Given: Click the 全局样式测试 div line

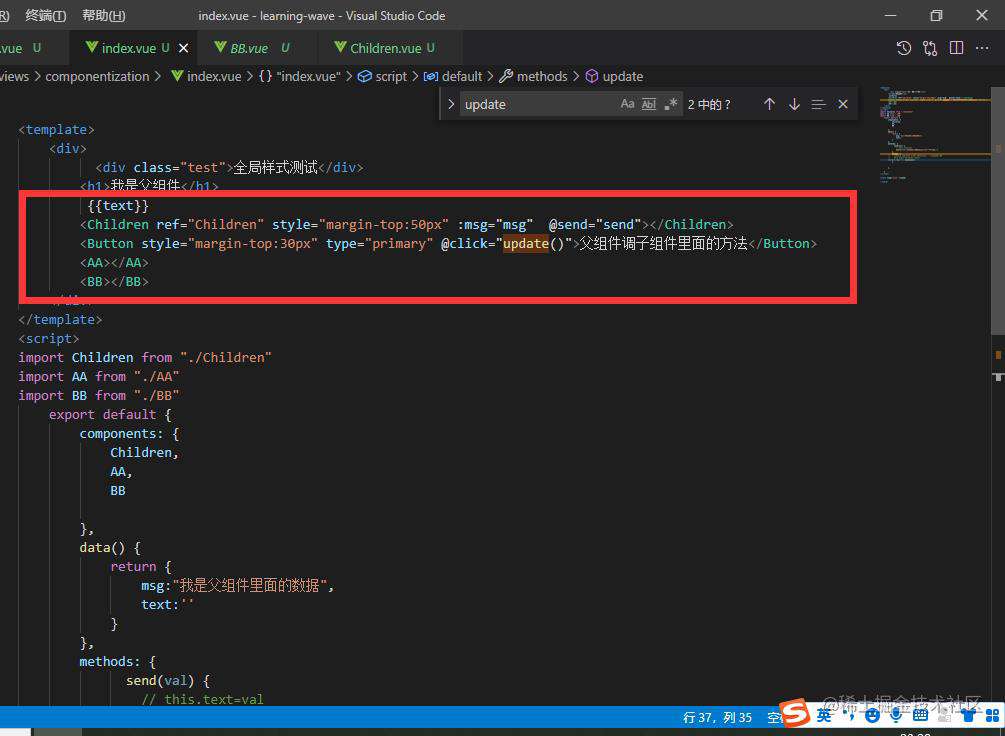Looking at the screenshot, I should (229, 167).
